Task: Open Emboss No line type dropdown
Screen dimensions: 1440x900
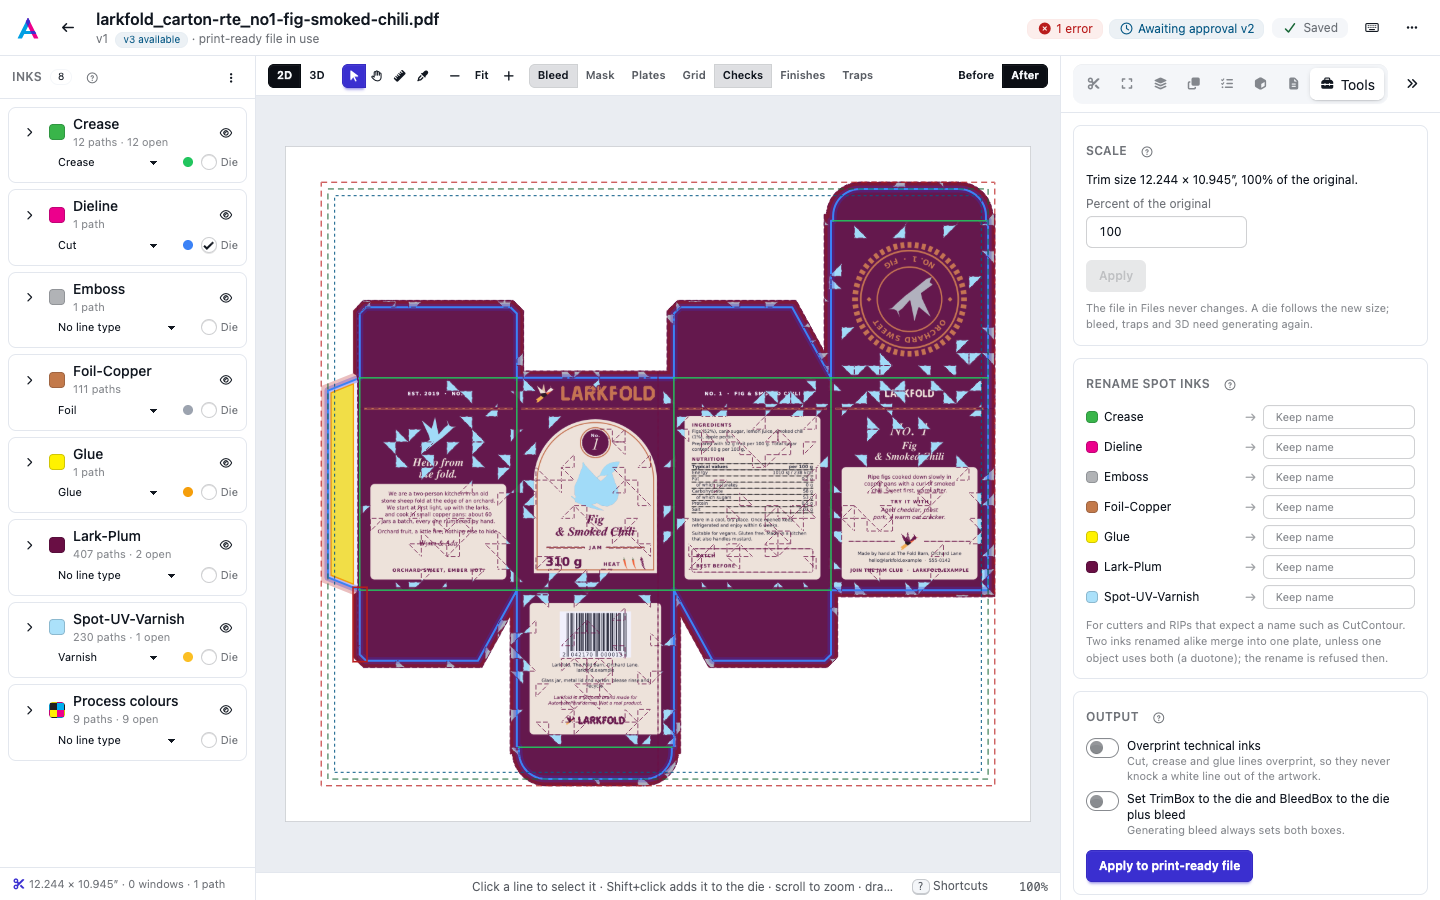Action: pyautogui.click(x=116, y=327)
